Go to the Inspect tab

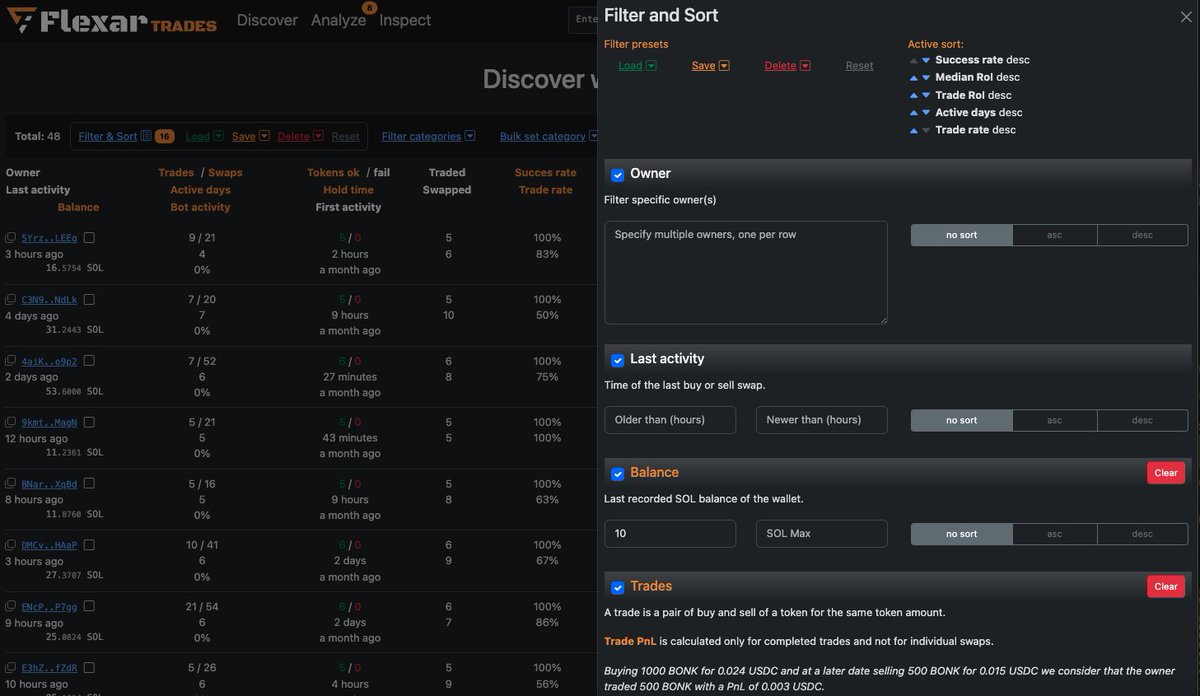click(x=405, y=20)
